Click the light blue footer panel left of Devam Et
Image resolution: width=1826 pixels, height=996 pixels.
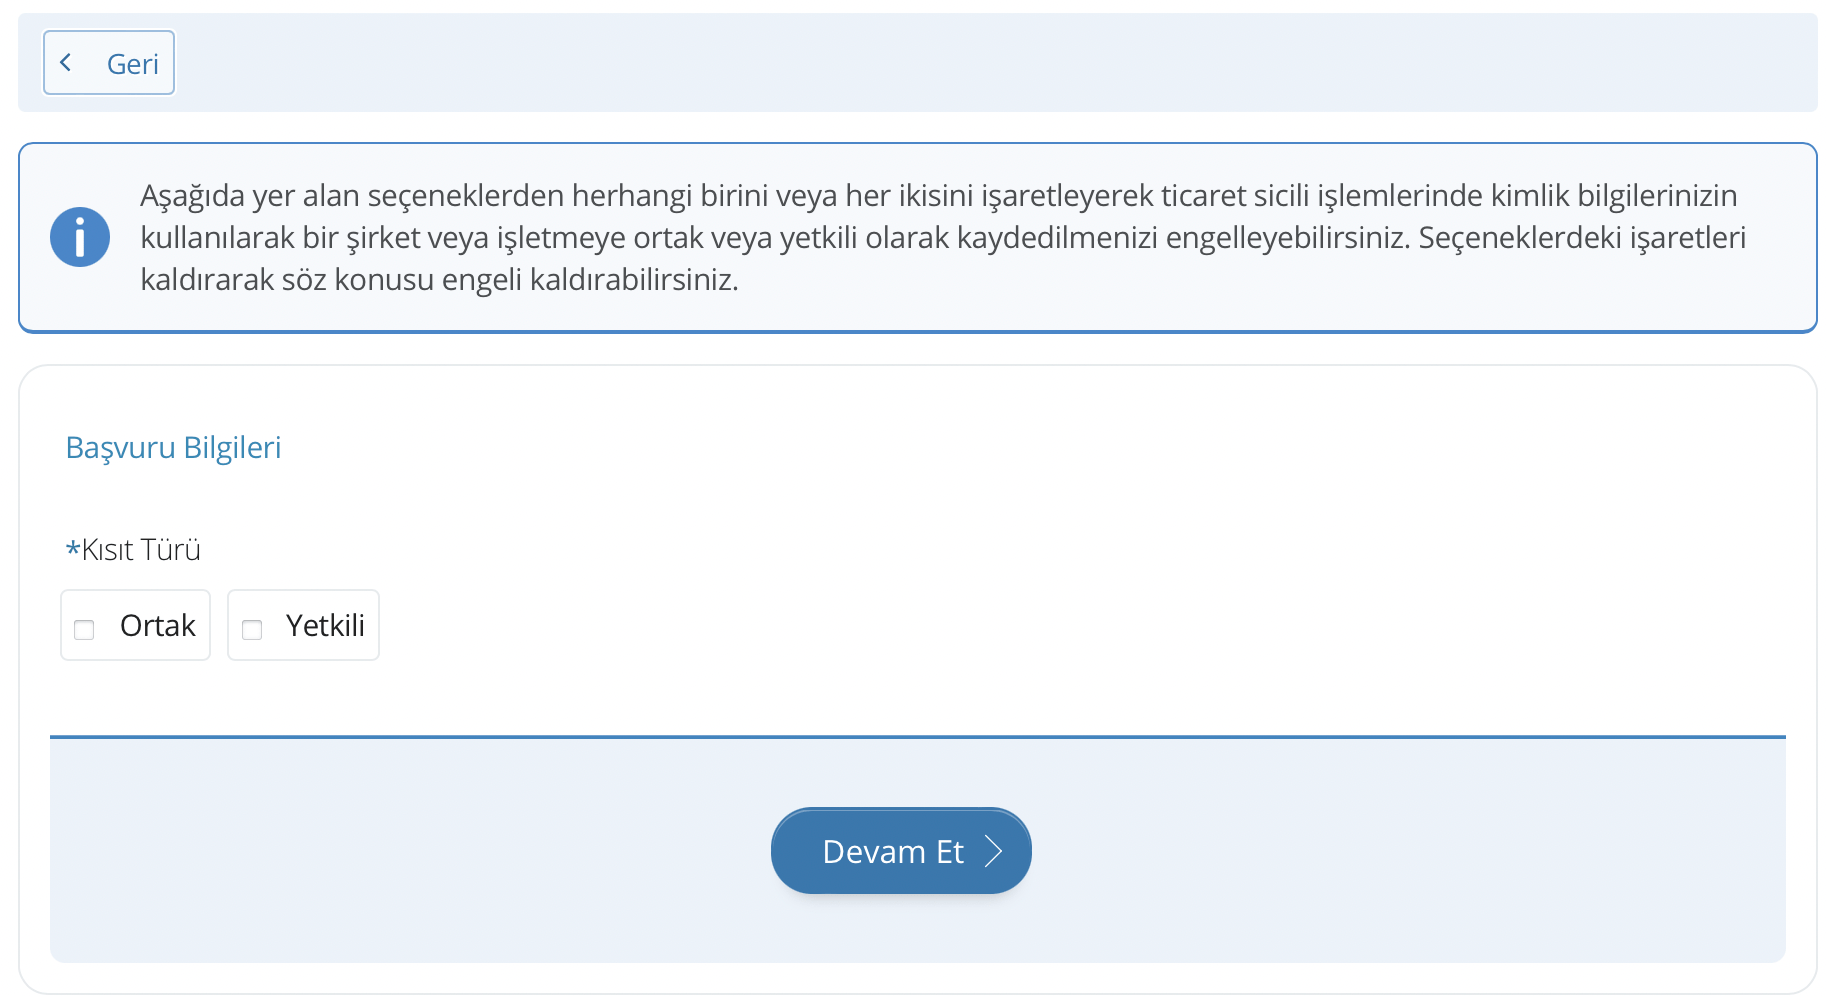tap(400, 850)
